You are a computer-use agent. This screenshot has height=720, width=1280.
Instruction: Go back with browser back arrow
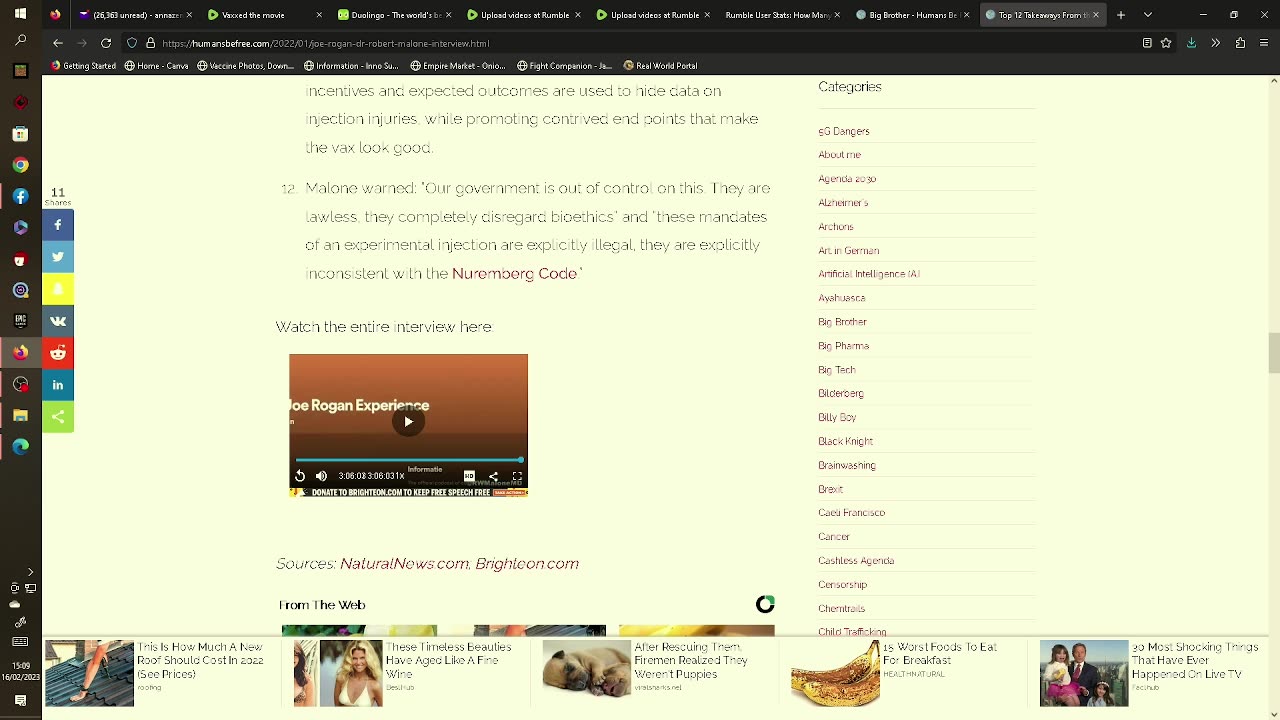[x=58, y=43]
